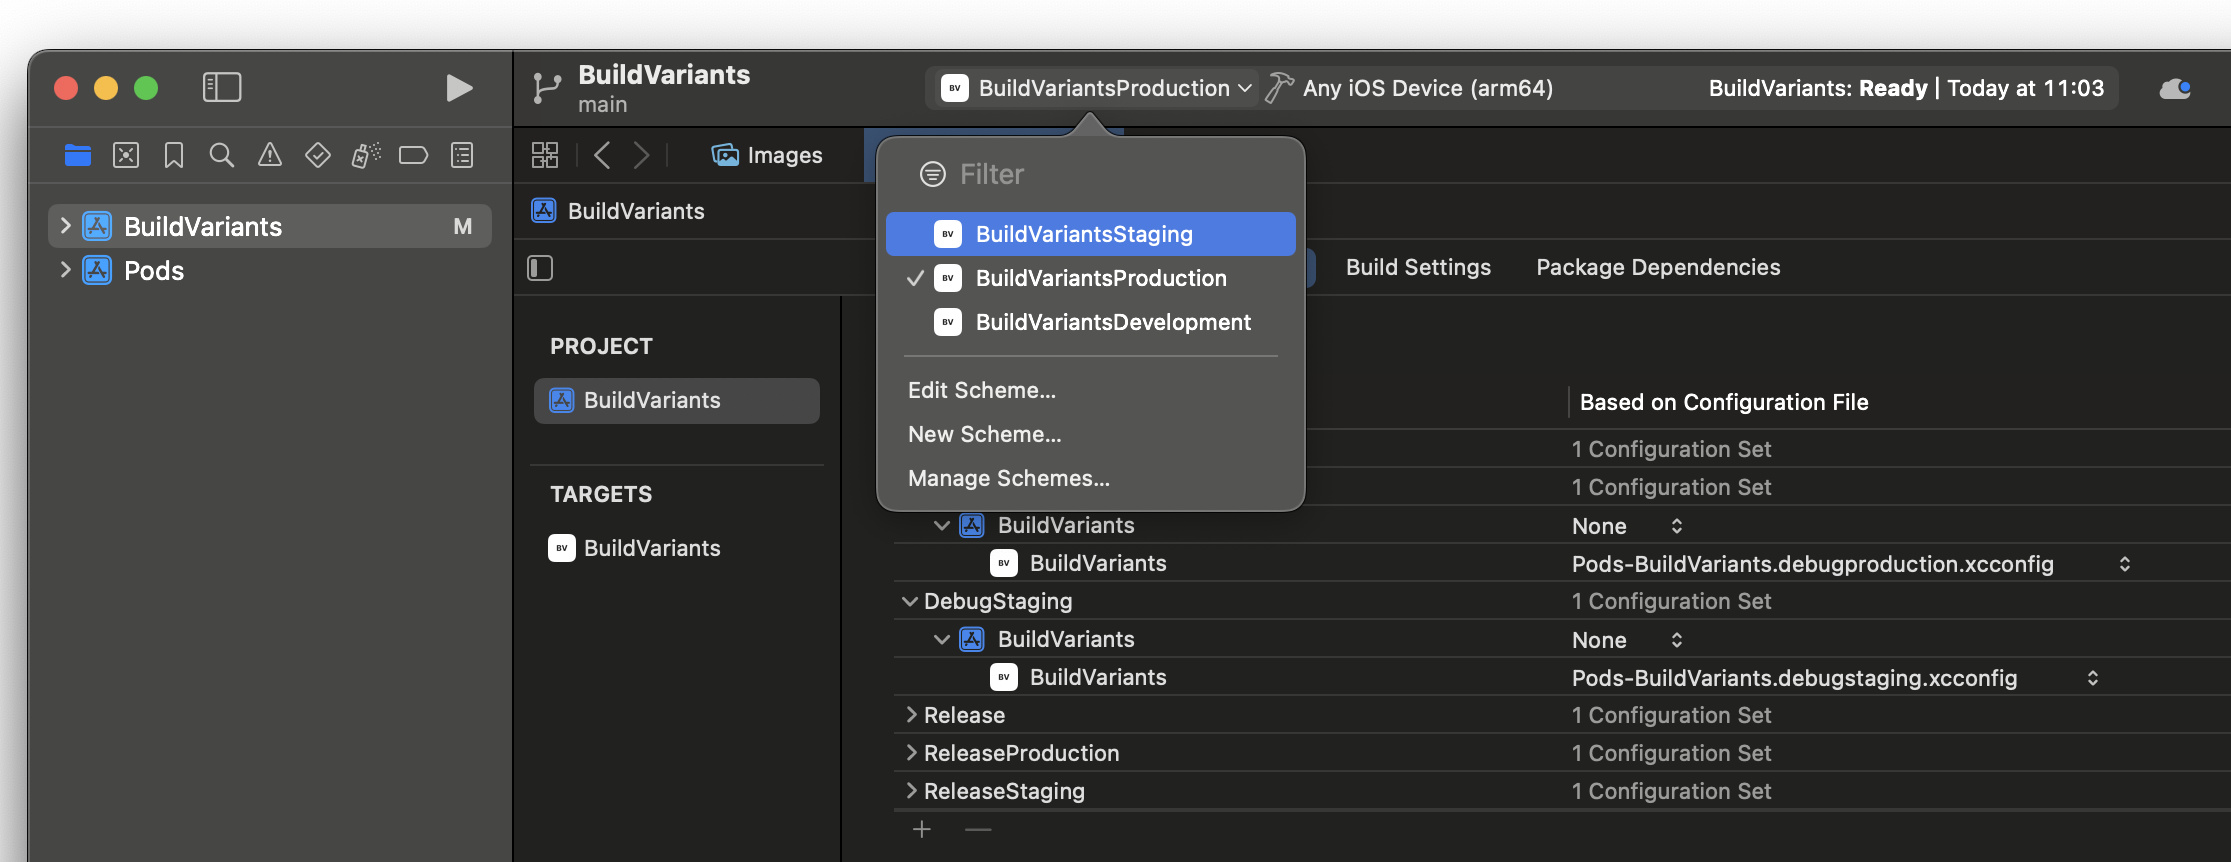
Task: Switch to the Package Dependencies tab
Action: [1658, 267]
